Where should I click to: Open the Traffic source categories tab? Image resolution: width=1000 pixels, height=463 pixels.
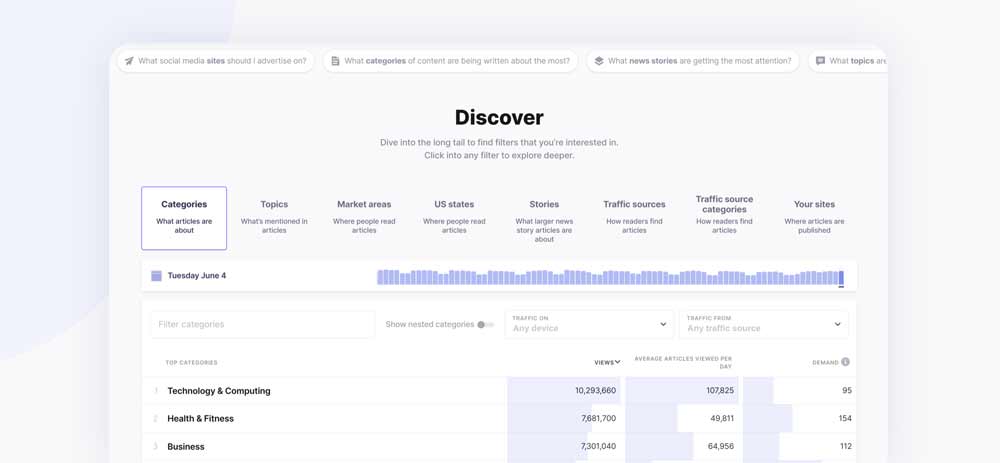(724, 218)
